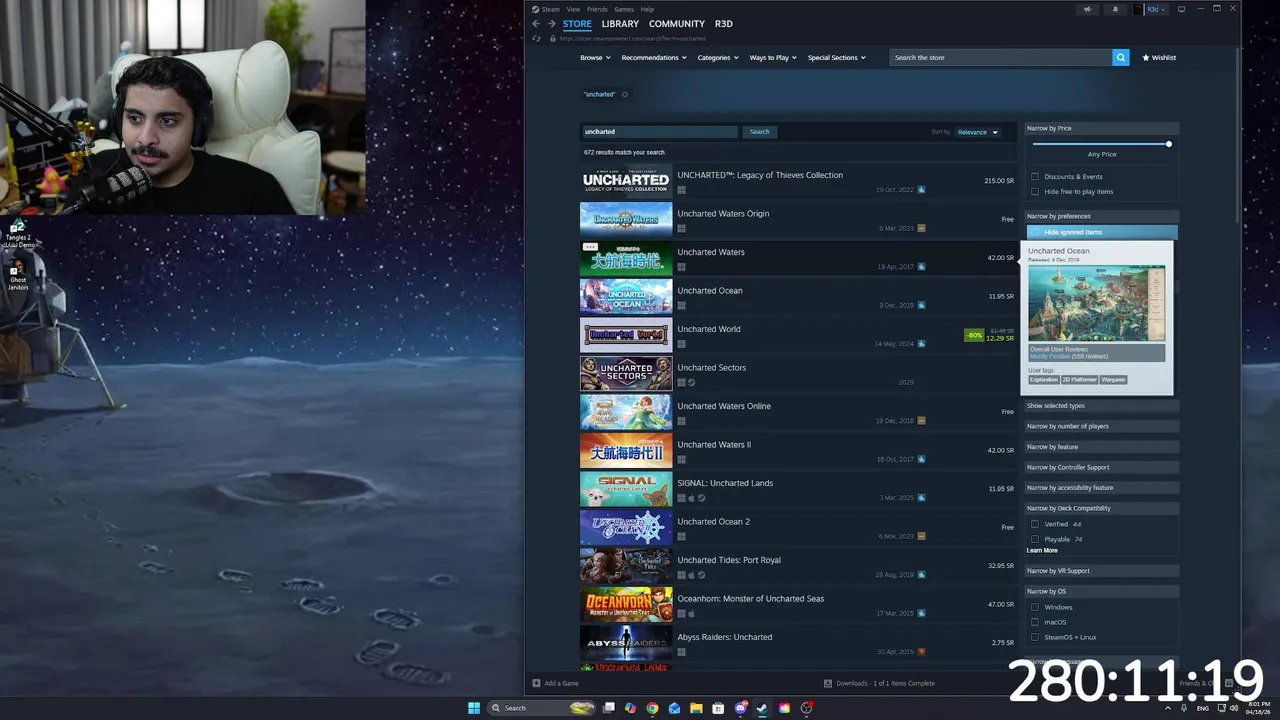Launch Chrome from the taskbar
The height and width of the screenshot is (720, 1280).
pos(652,708)
